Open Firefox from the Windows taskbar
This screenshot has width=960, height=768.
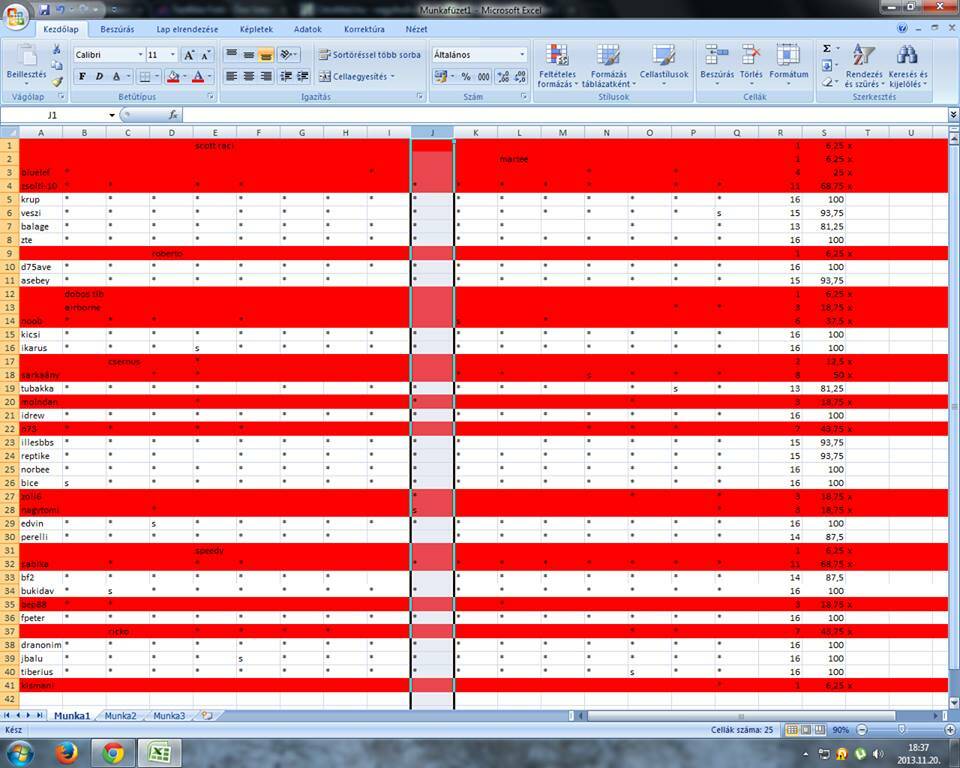(66, 752)
